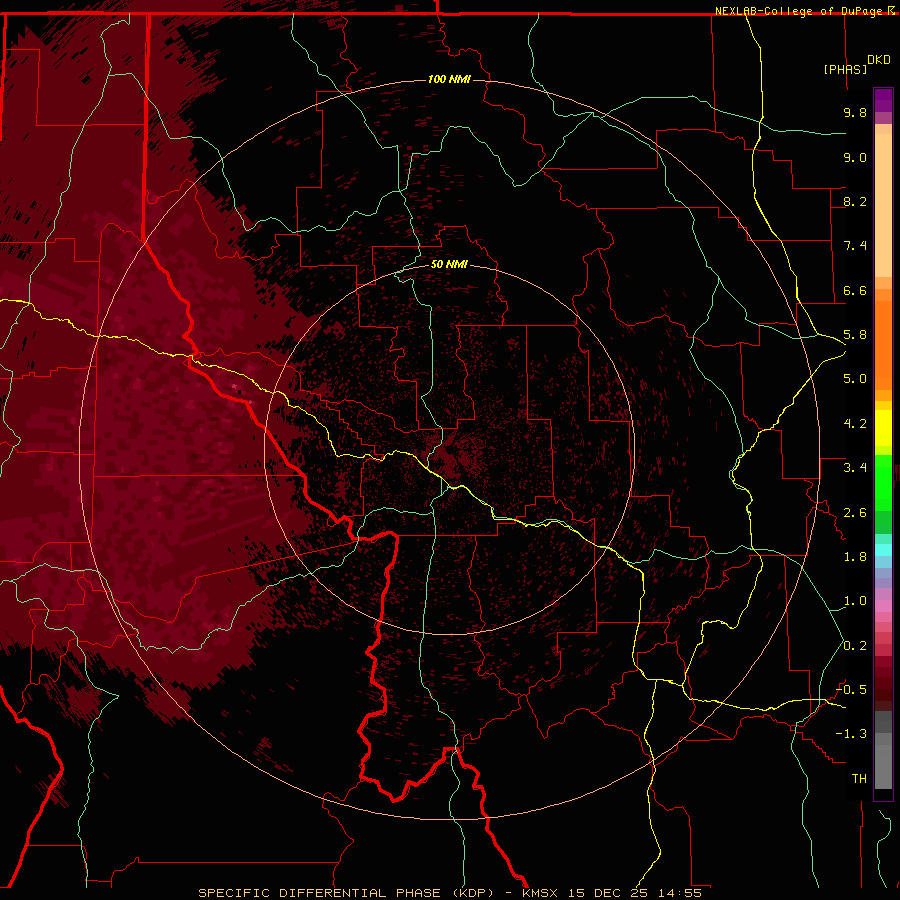Click the yellow segment of color bar
Image resolution: width=900 pixels, height=900 pixels.
pos(883,428)
